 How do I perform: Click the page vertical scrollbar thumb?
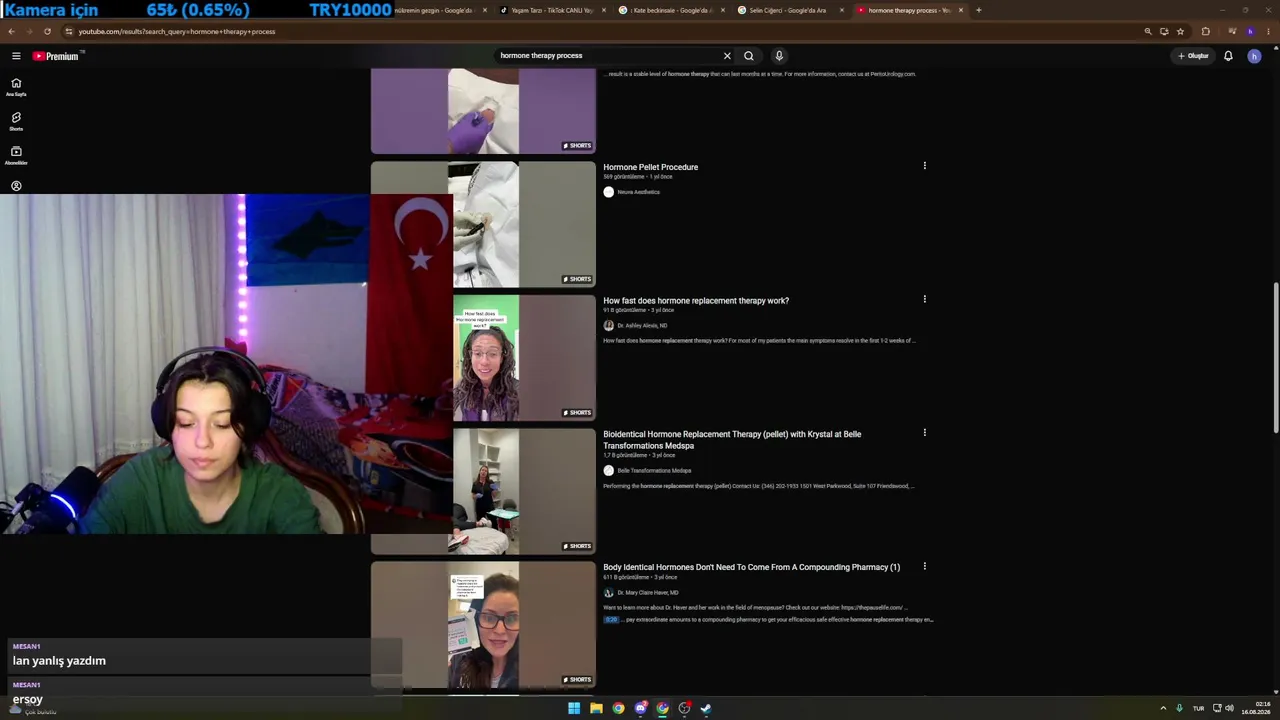coord(1275,358)
